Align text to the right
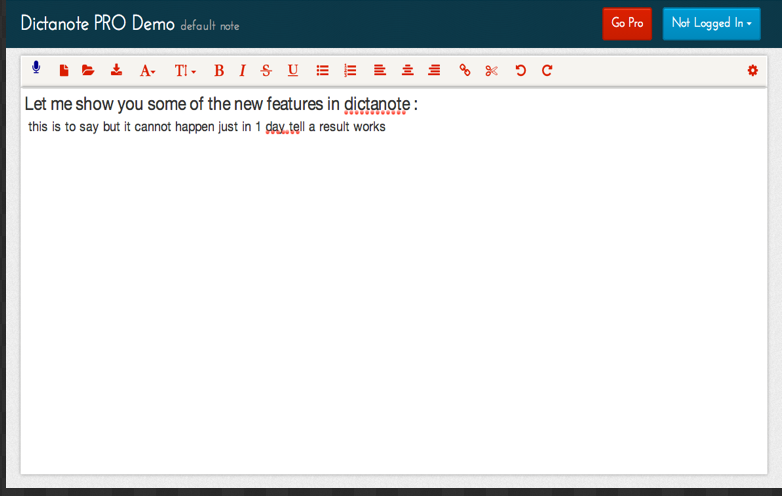 [434, 70]
